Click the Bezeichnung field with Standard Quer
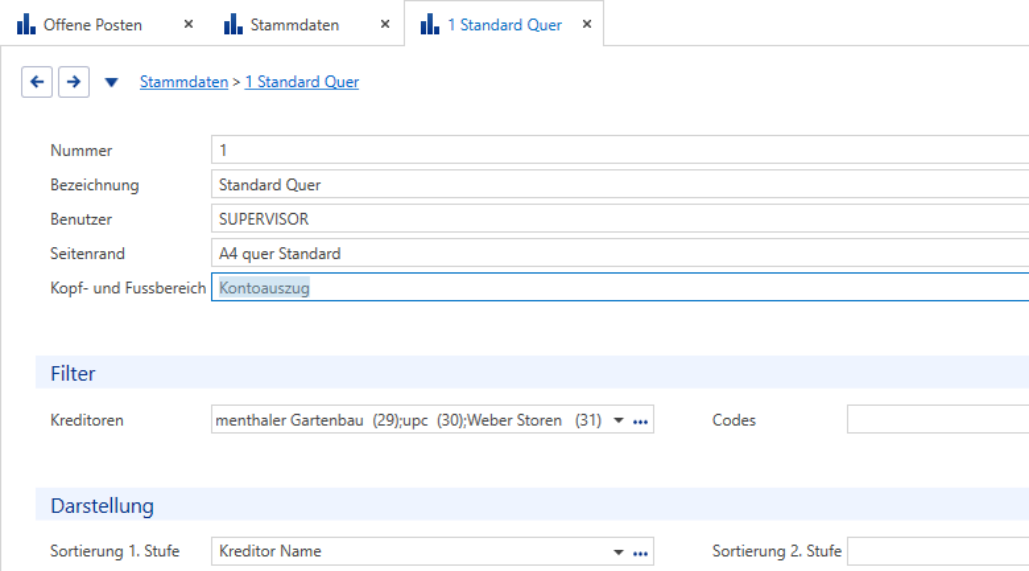The width and height of the screenshot is (1029, 571). click(620, 185)
